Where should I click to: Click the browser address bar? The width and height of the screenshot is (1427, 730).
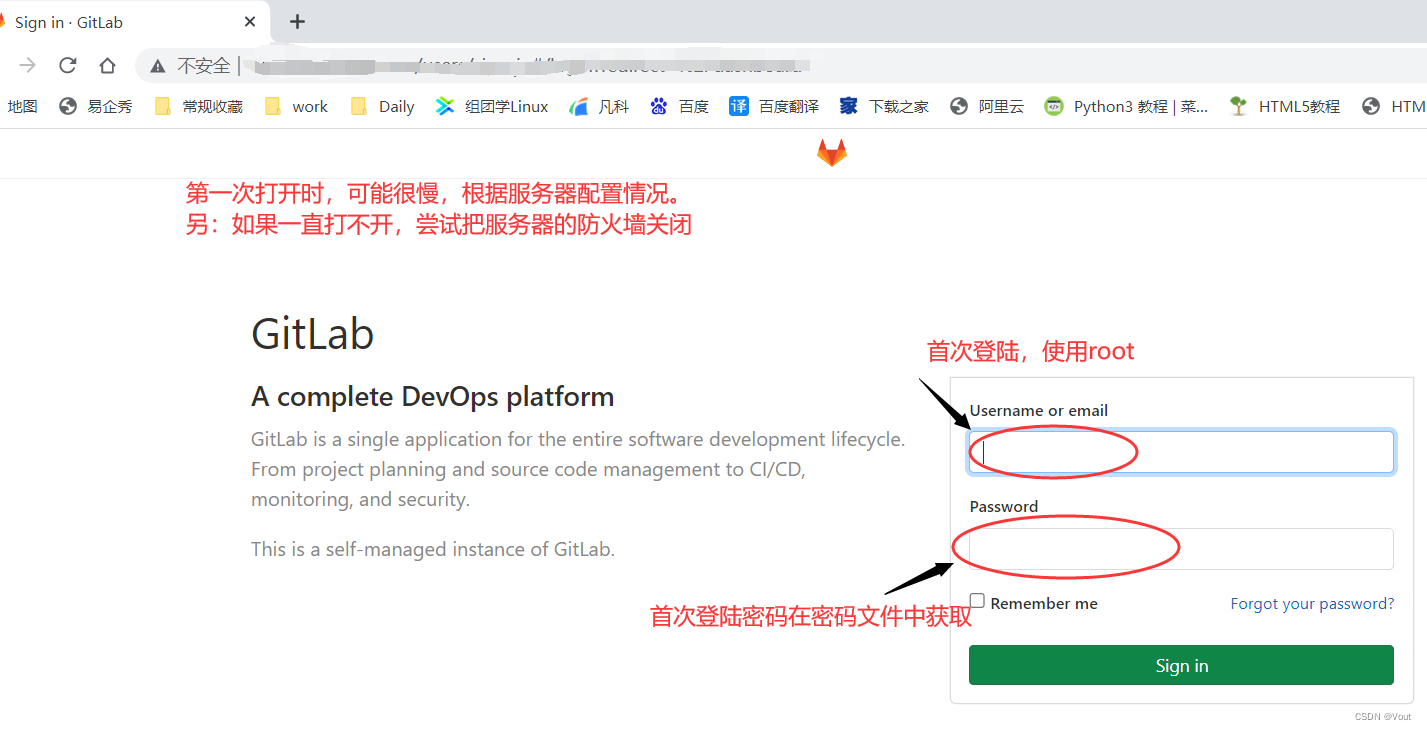(780, 66)
